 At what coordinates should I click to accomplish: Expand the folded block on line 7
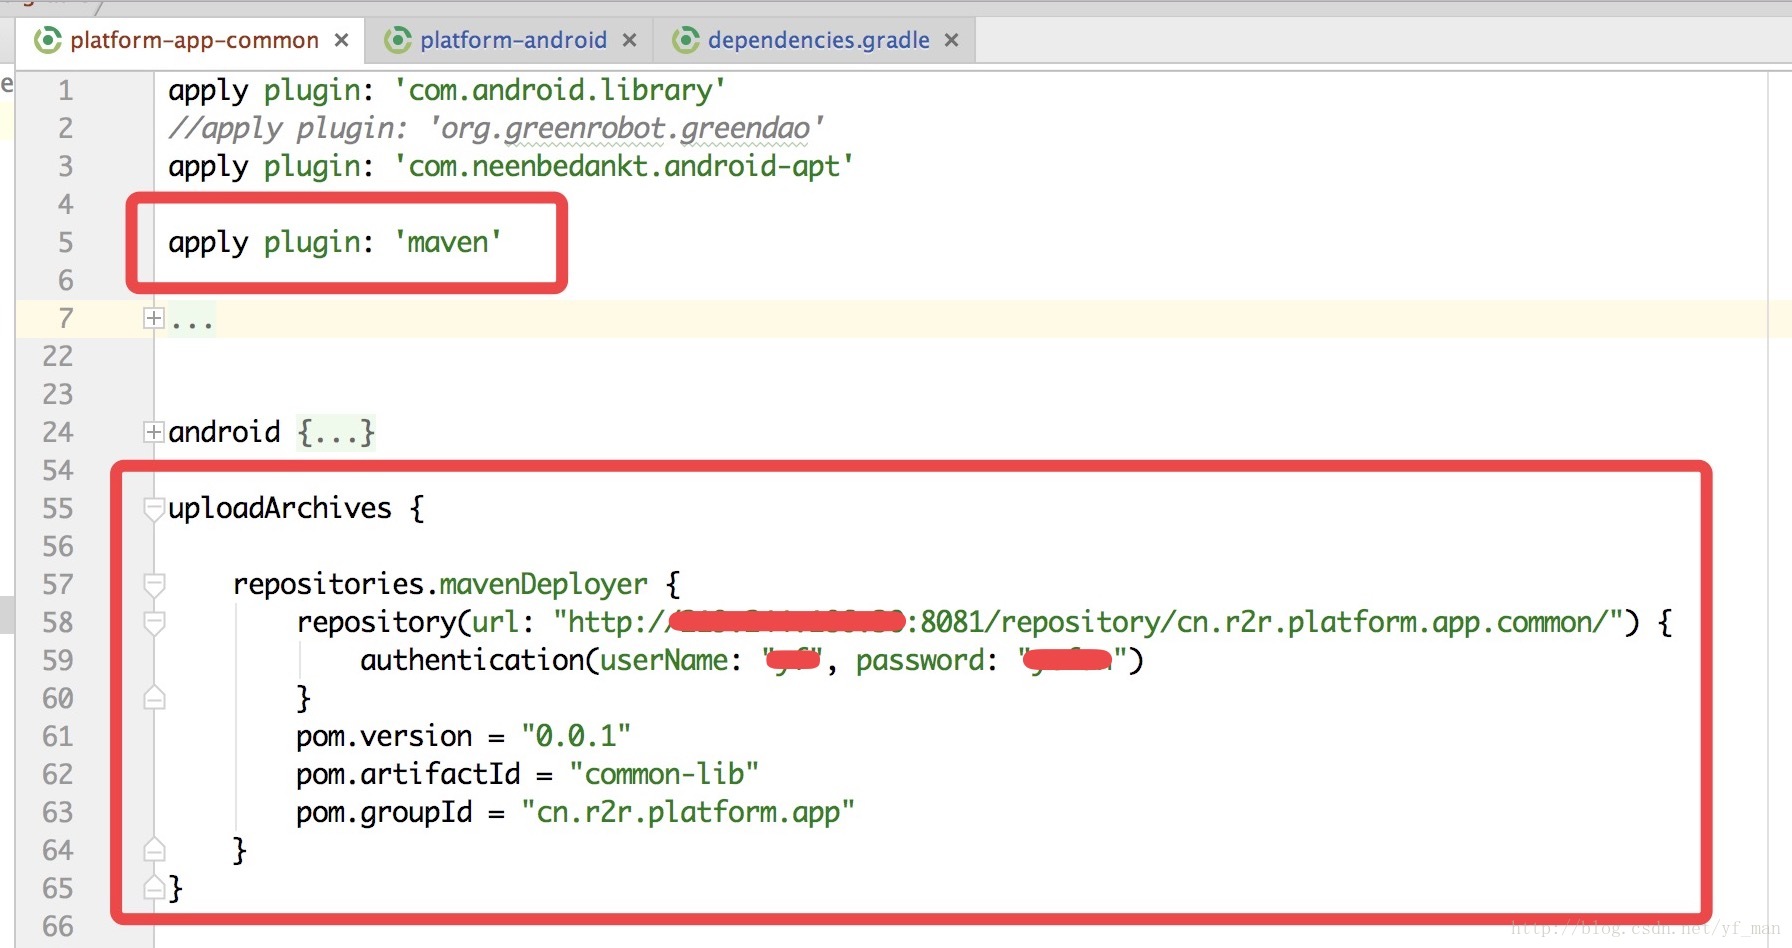(154, 319)
